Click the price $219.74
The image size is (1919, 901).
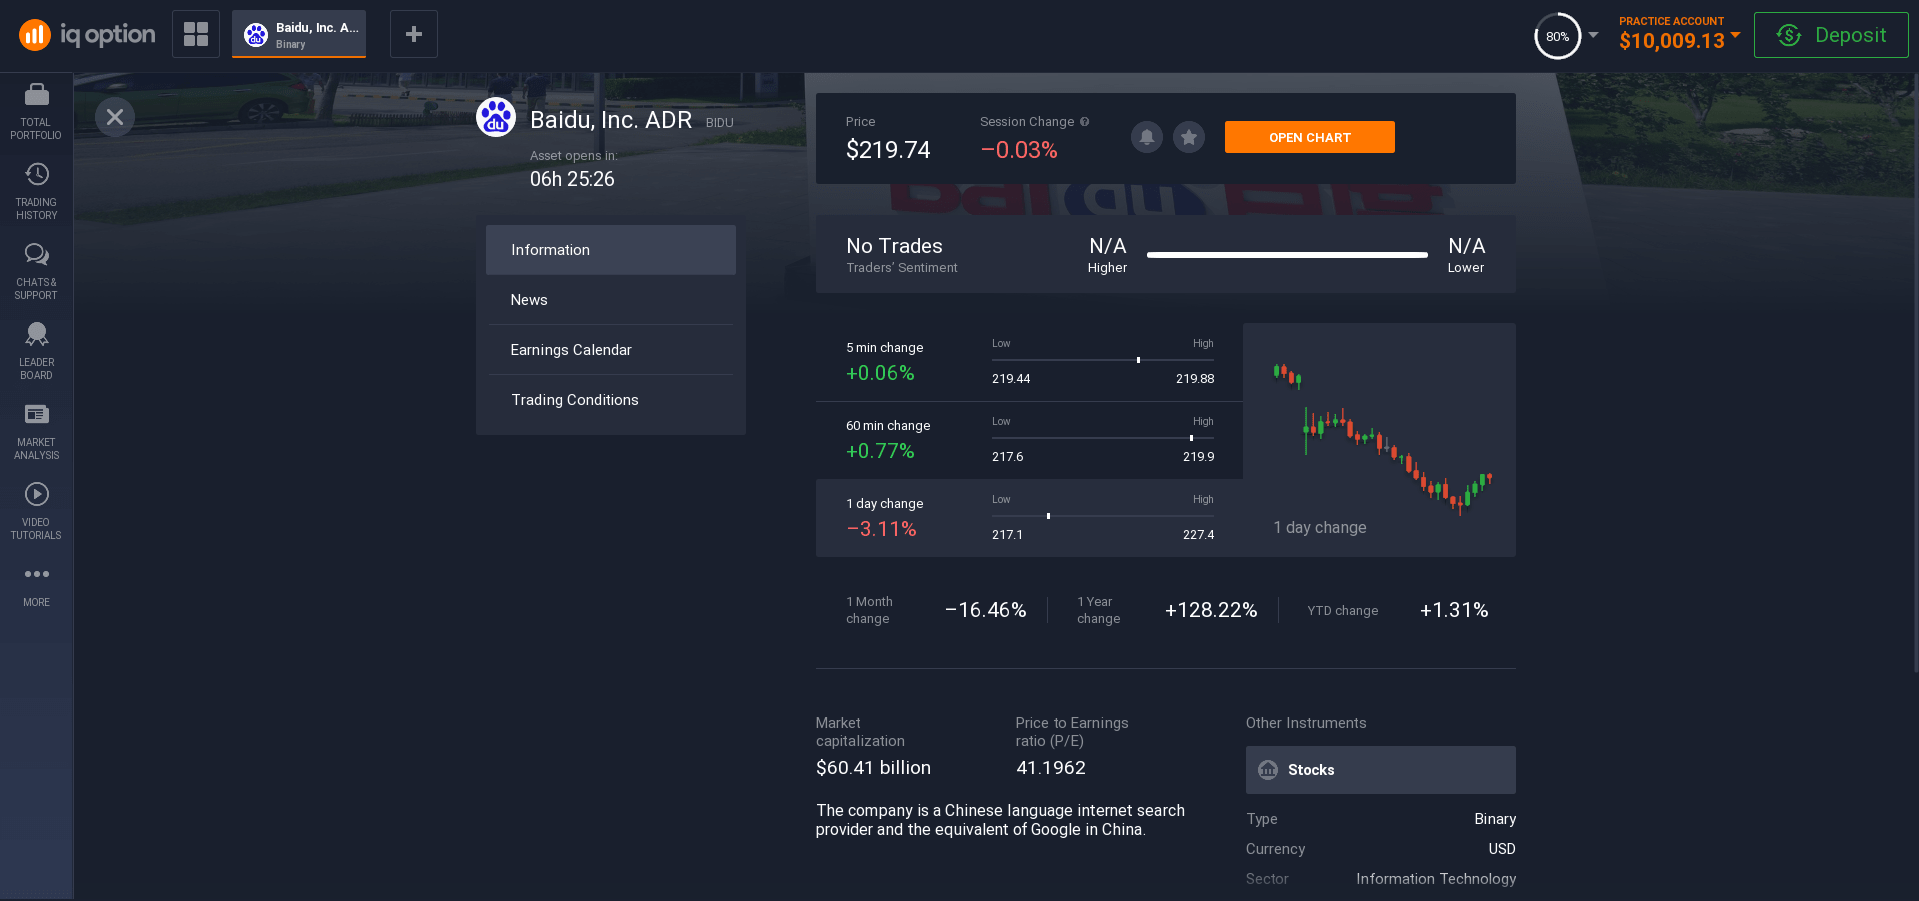click(x=888, y=150)
